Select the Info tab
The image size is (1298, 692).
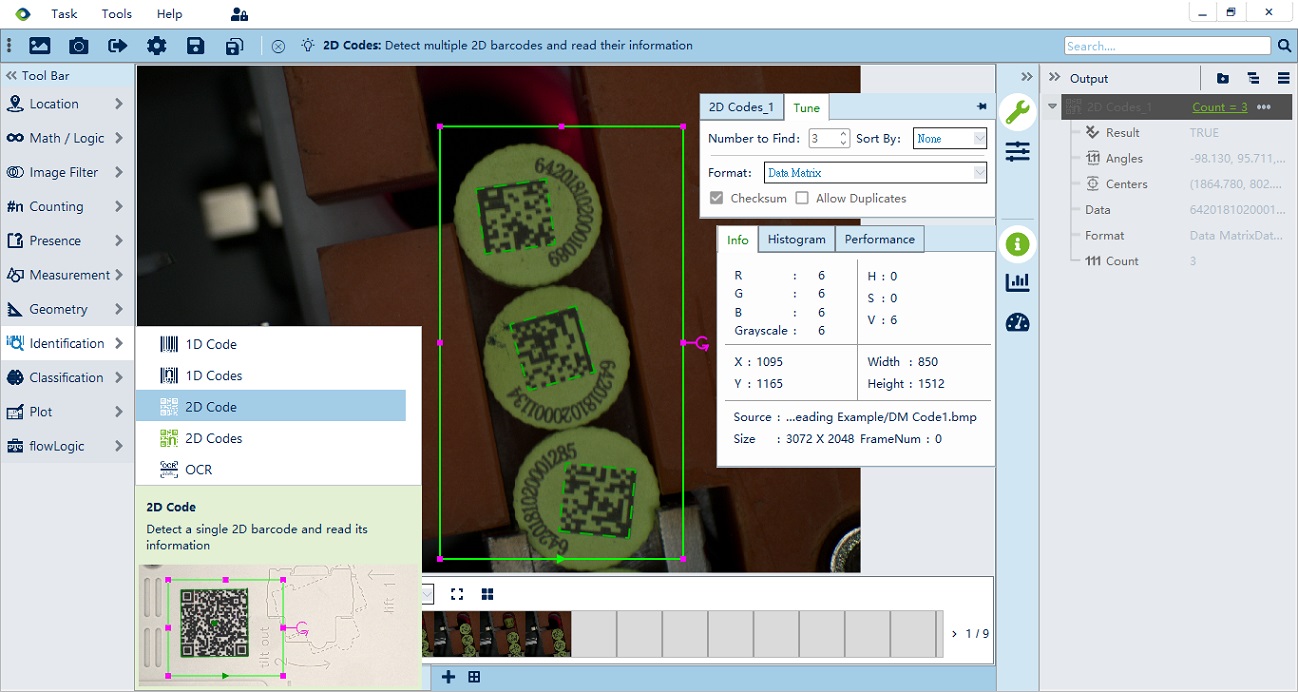click(x=738, y=239)
